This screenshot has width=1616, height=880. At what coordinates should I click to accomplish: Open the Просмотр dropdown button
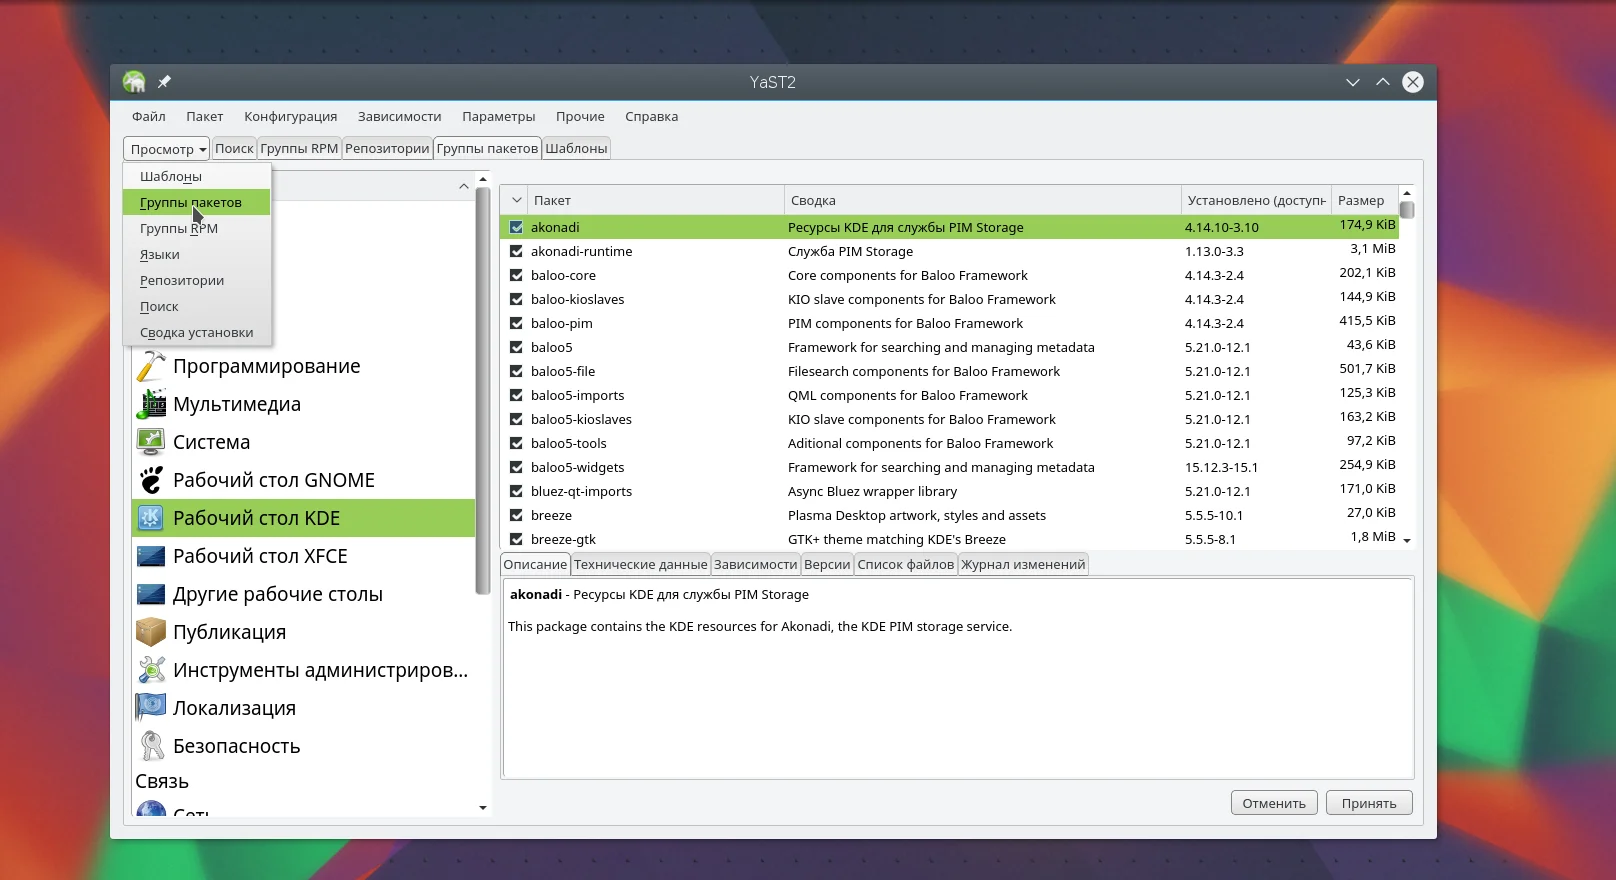pos(167,149)
